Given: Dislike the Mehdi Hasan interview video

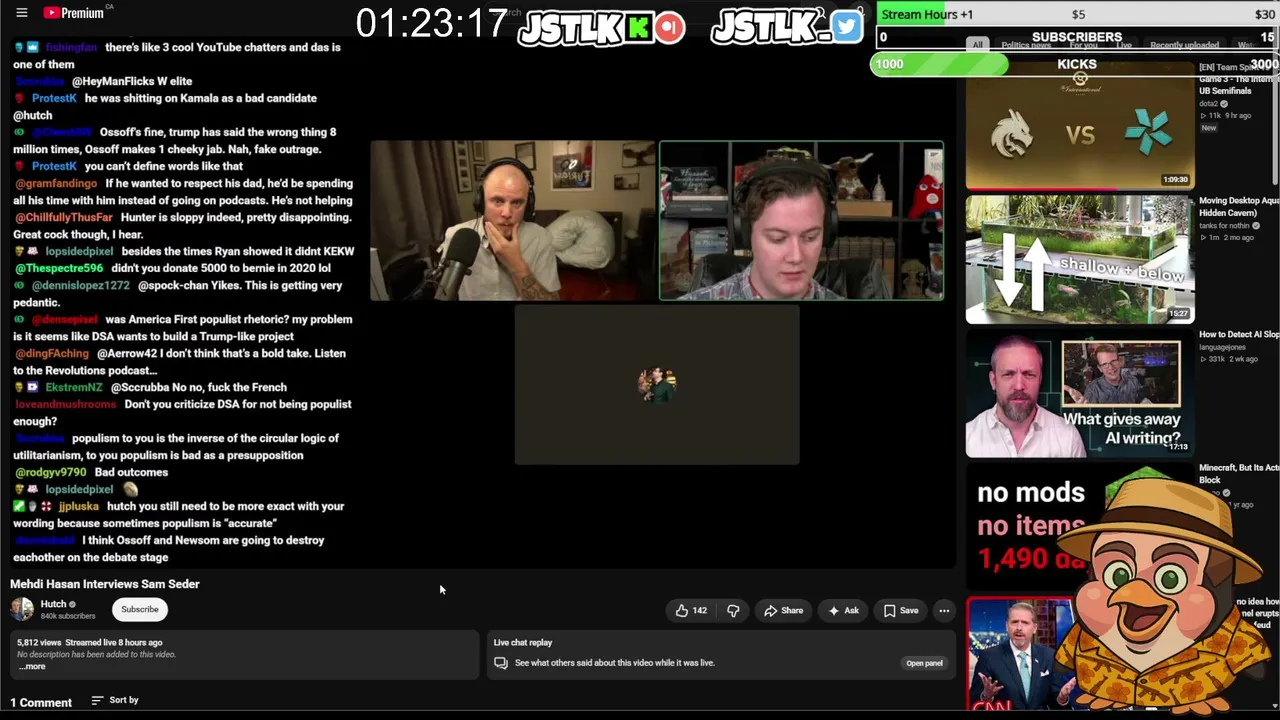Looking at the screenshot, I should [x=733, y=610].
